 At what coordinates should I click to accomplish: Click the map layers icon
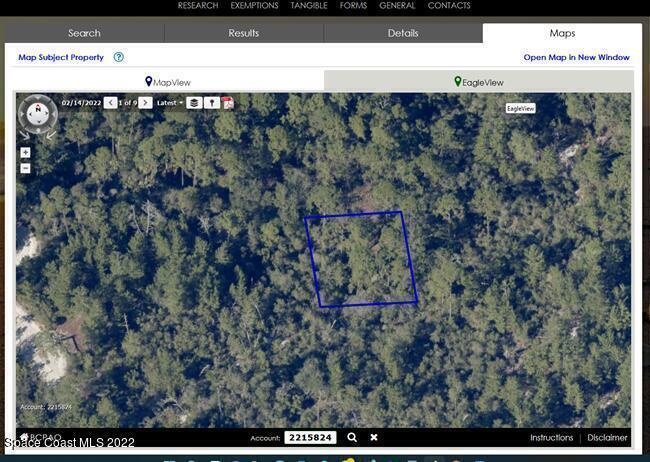194,103
